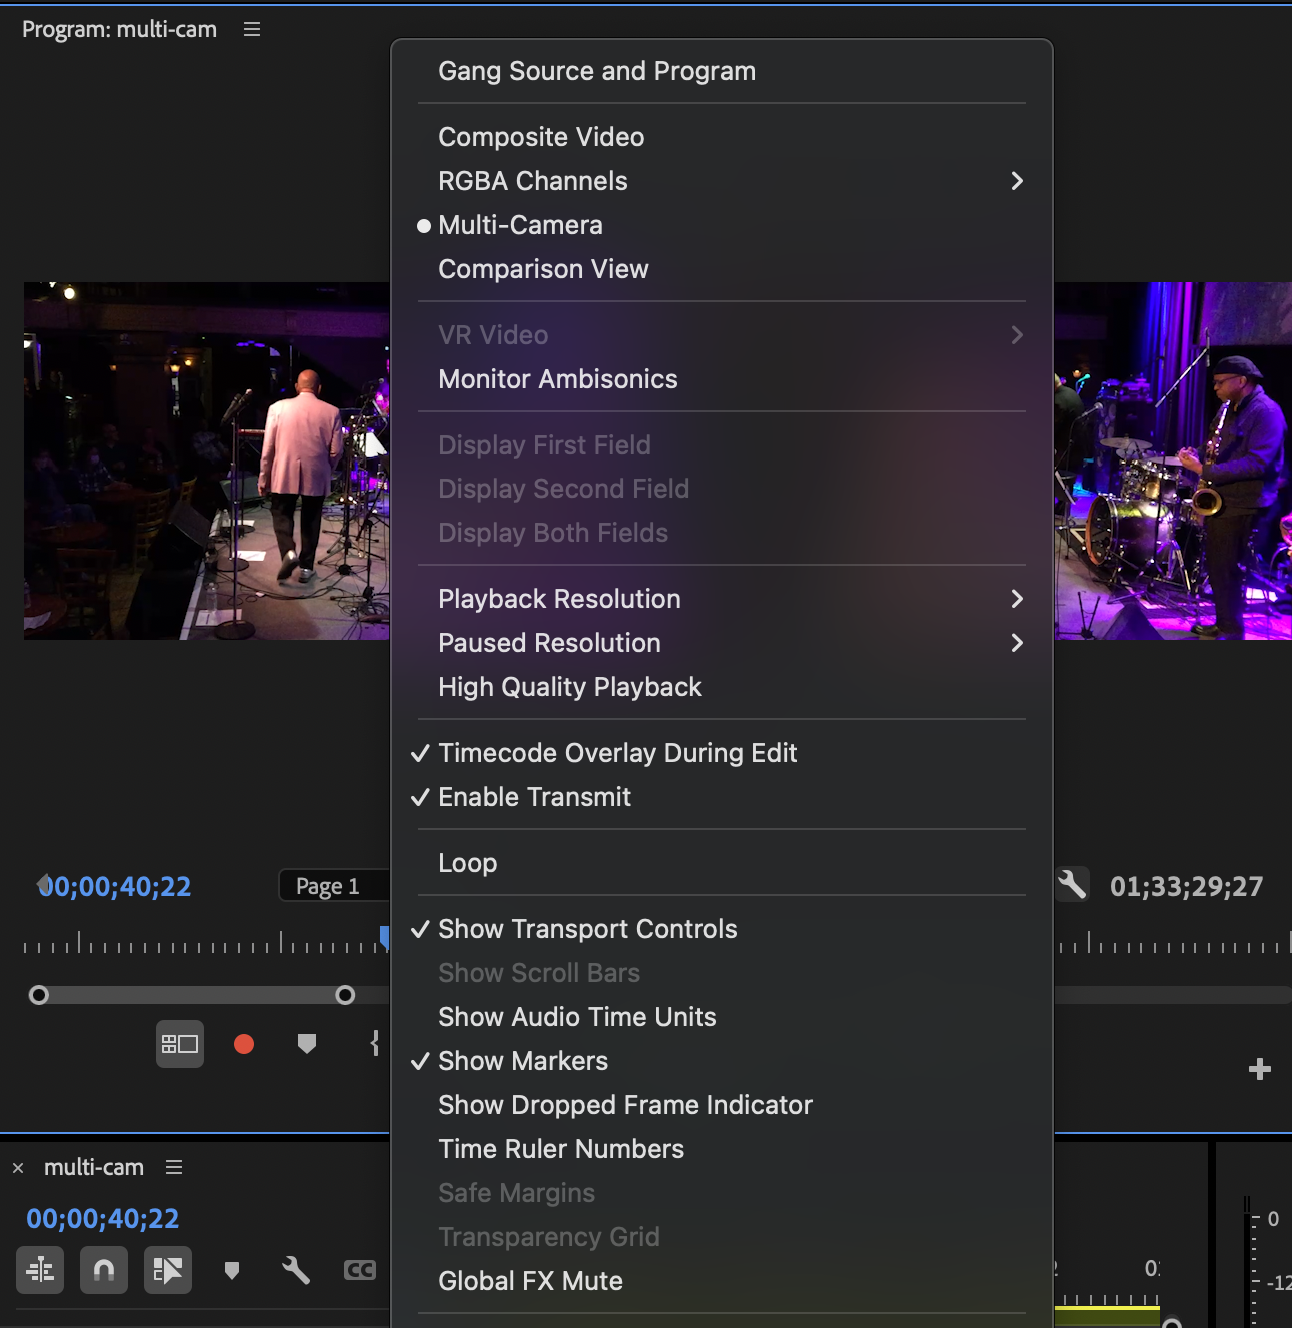Open the Button Editor with the plus icon

point(1260,1069)
